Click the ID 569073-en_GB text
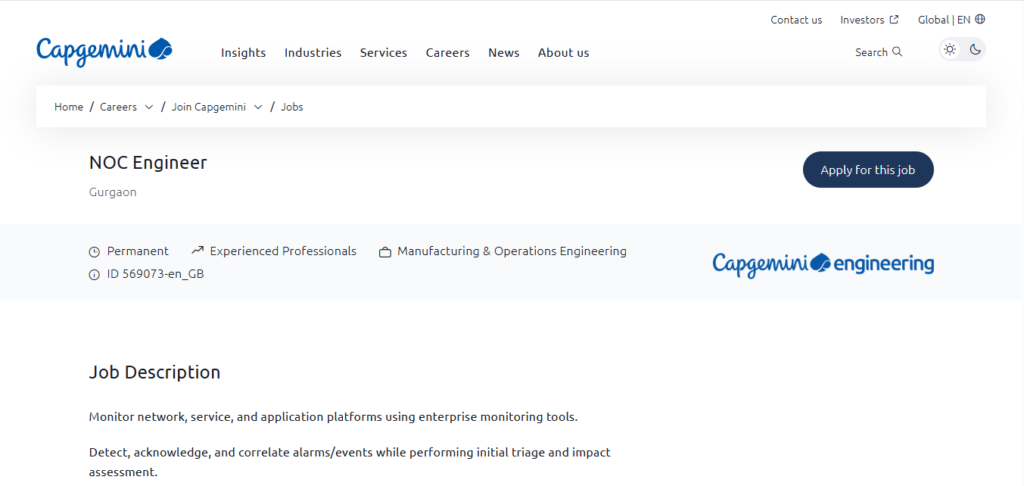1024x486 pixels. (x=155, y=274)
